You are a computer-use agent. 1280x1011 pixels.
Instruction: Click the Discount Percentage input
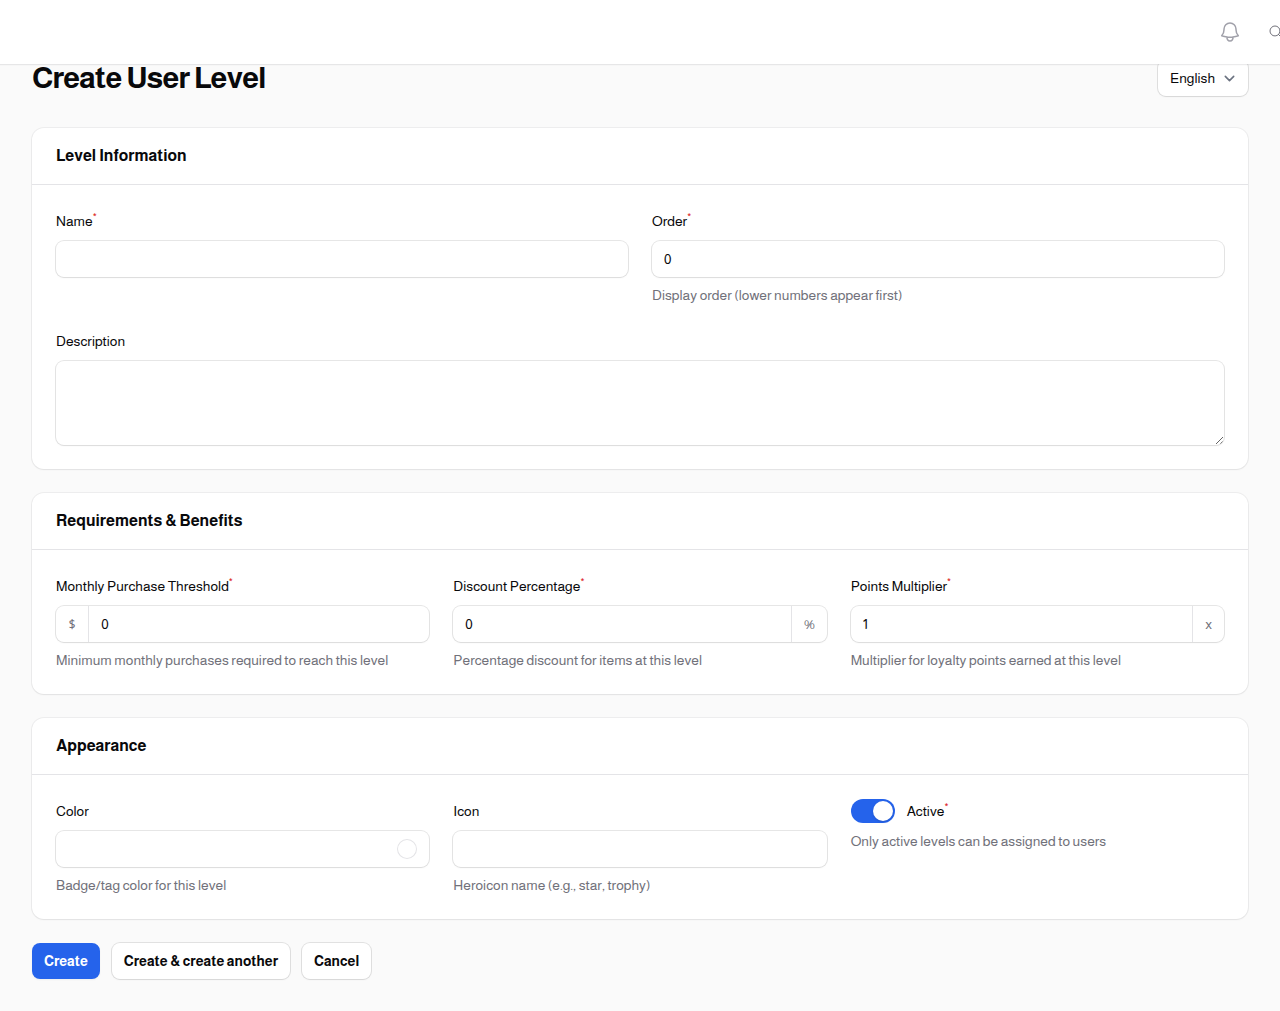620,623
